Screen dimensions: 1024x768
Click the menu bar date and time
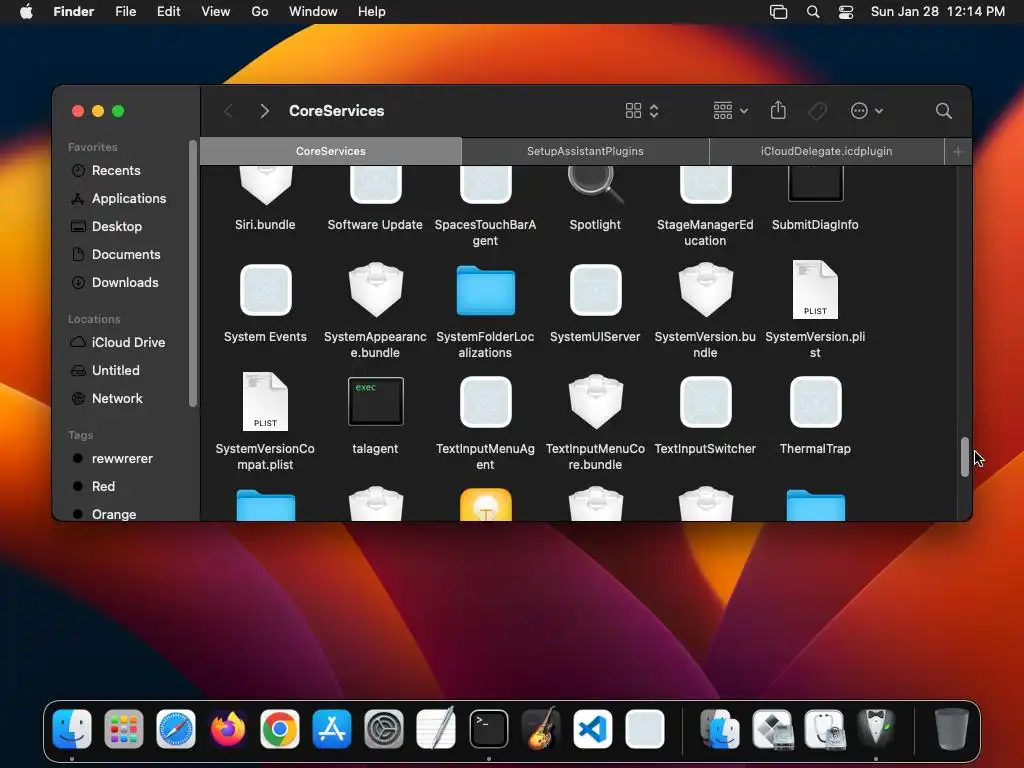(938, 12)
